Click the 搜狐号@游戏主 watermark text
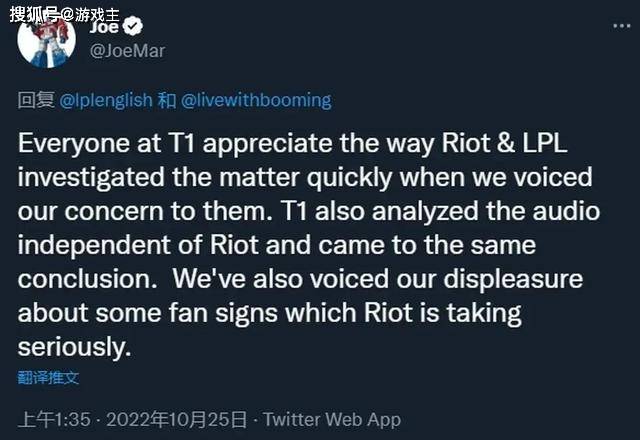Viewport: 640px width, 440px height. click(x=64, y=15)
